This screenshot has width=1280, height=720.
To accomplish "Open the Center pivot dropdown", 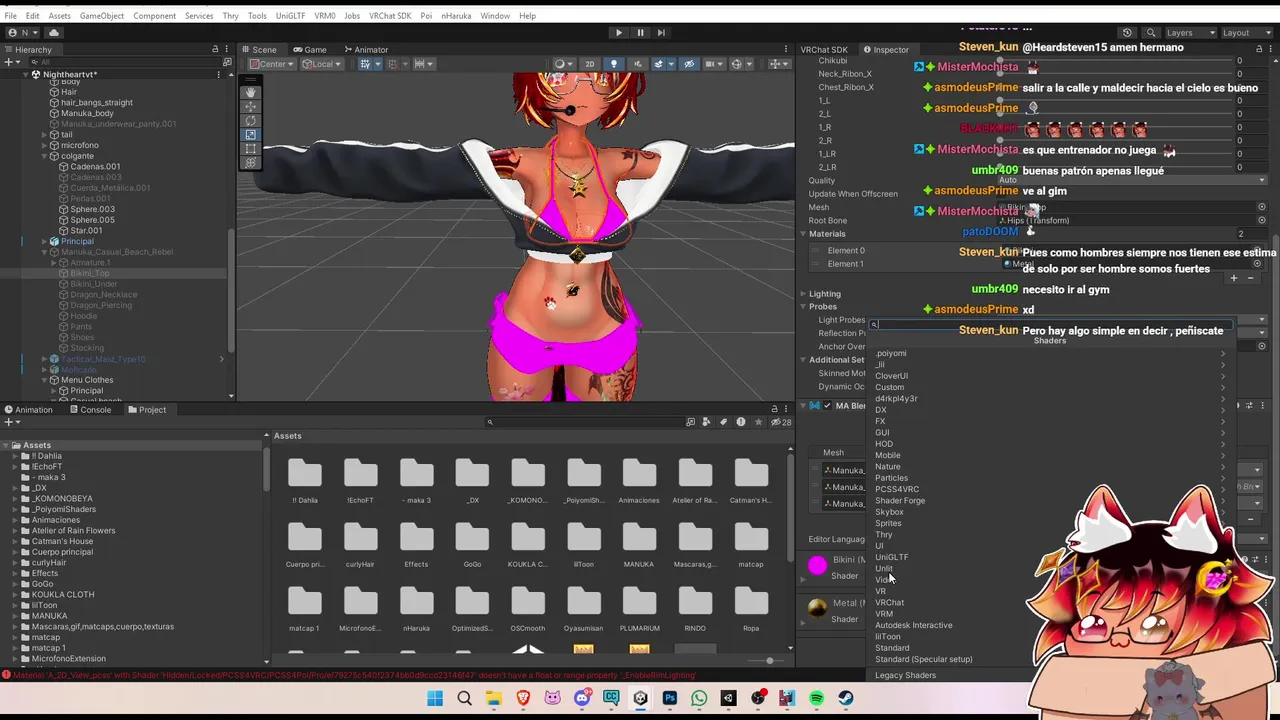I will [x=270, y=64].
